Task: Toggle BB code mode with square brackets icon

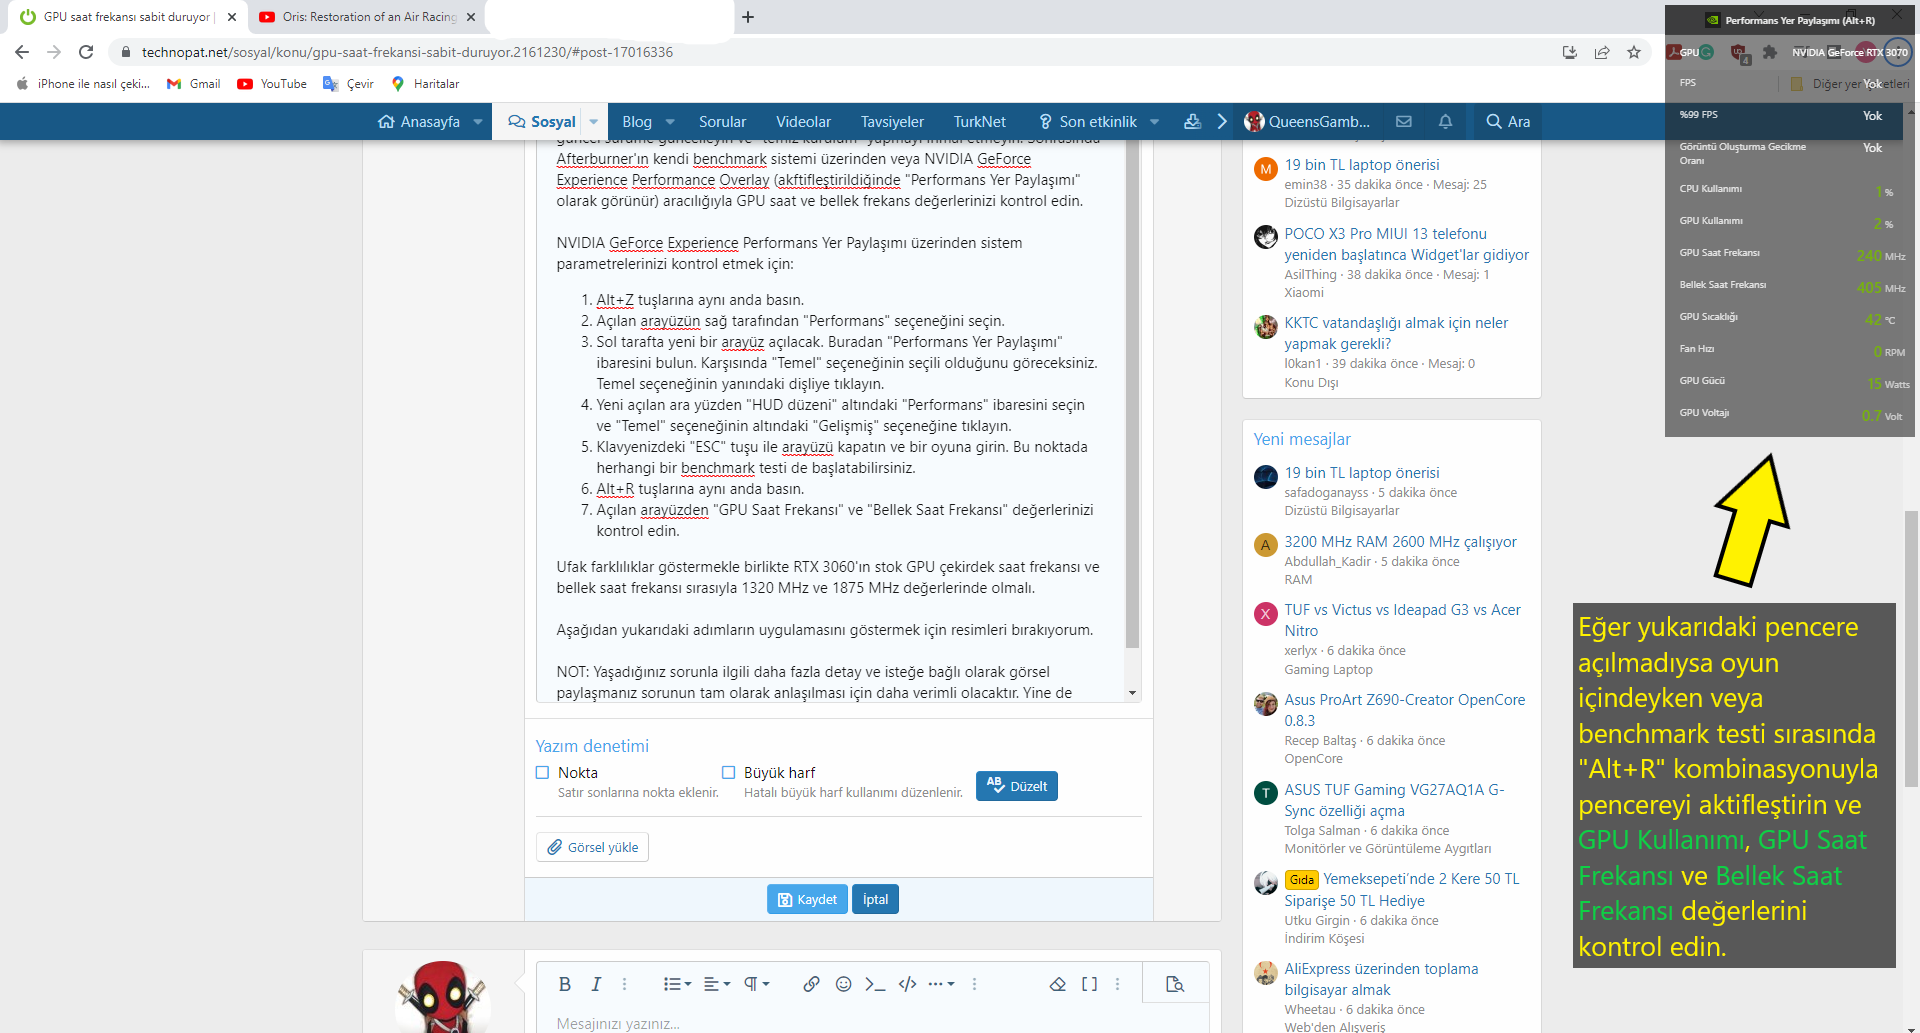Action: tap(1089, 984)
